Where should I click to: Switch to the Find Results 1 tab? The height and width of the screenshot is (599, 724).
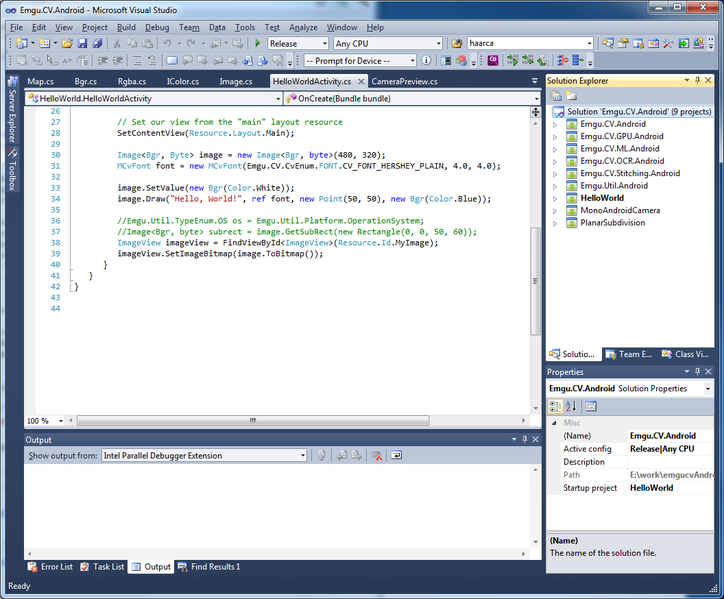pos(209,567)
